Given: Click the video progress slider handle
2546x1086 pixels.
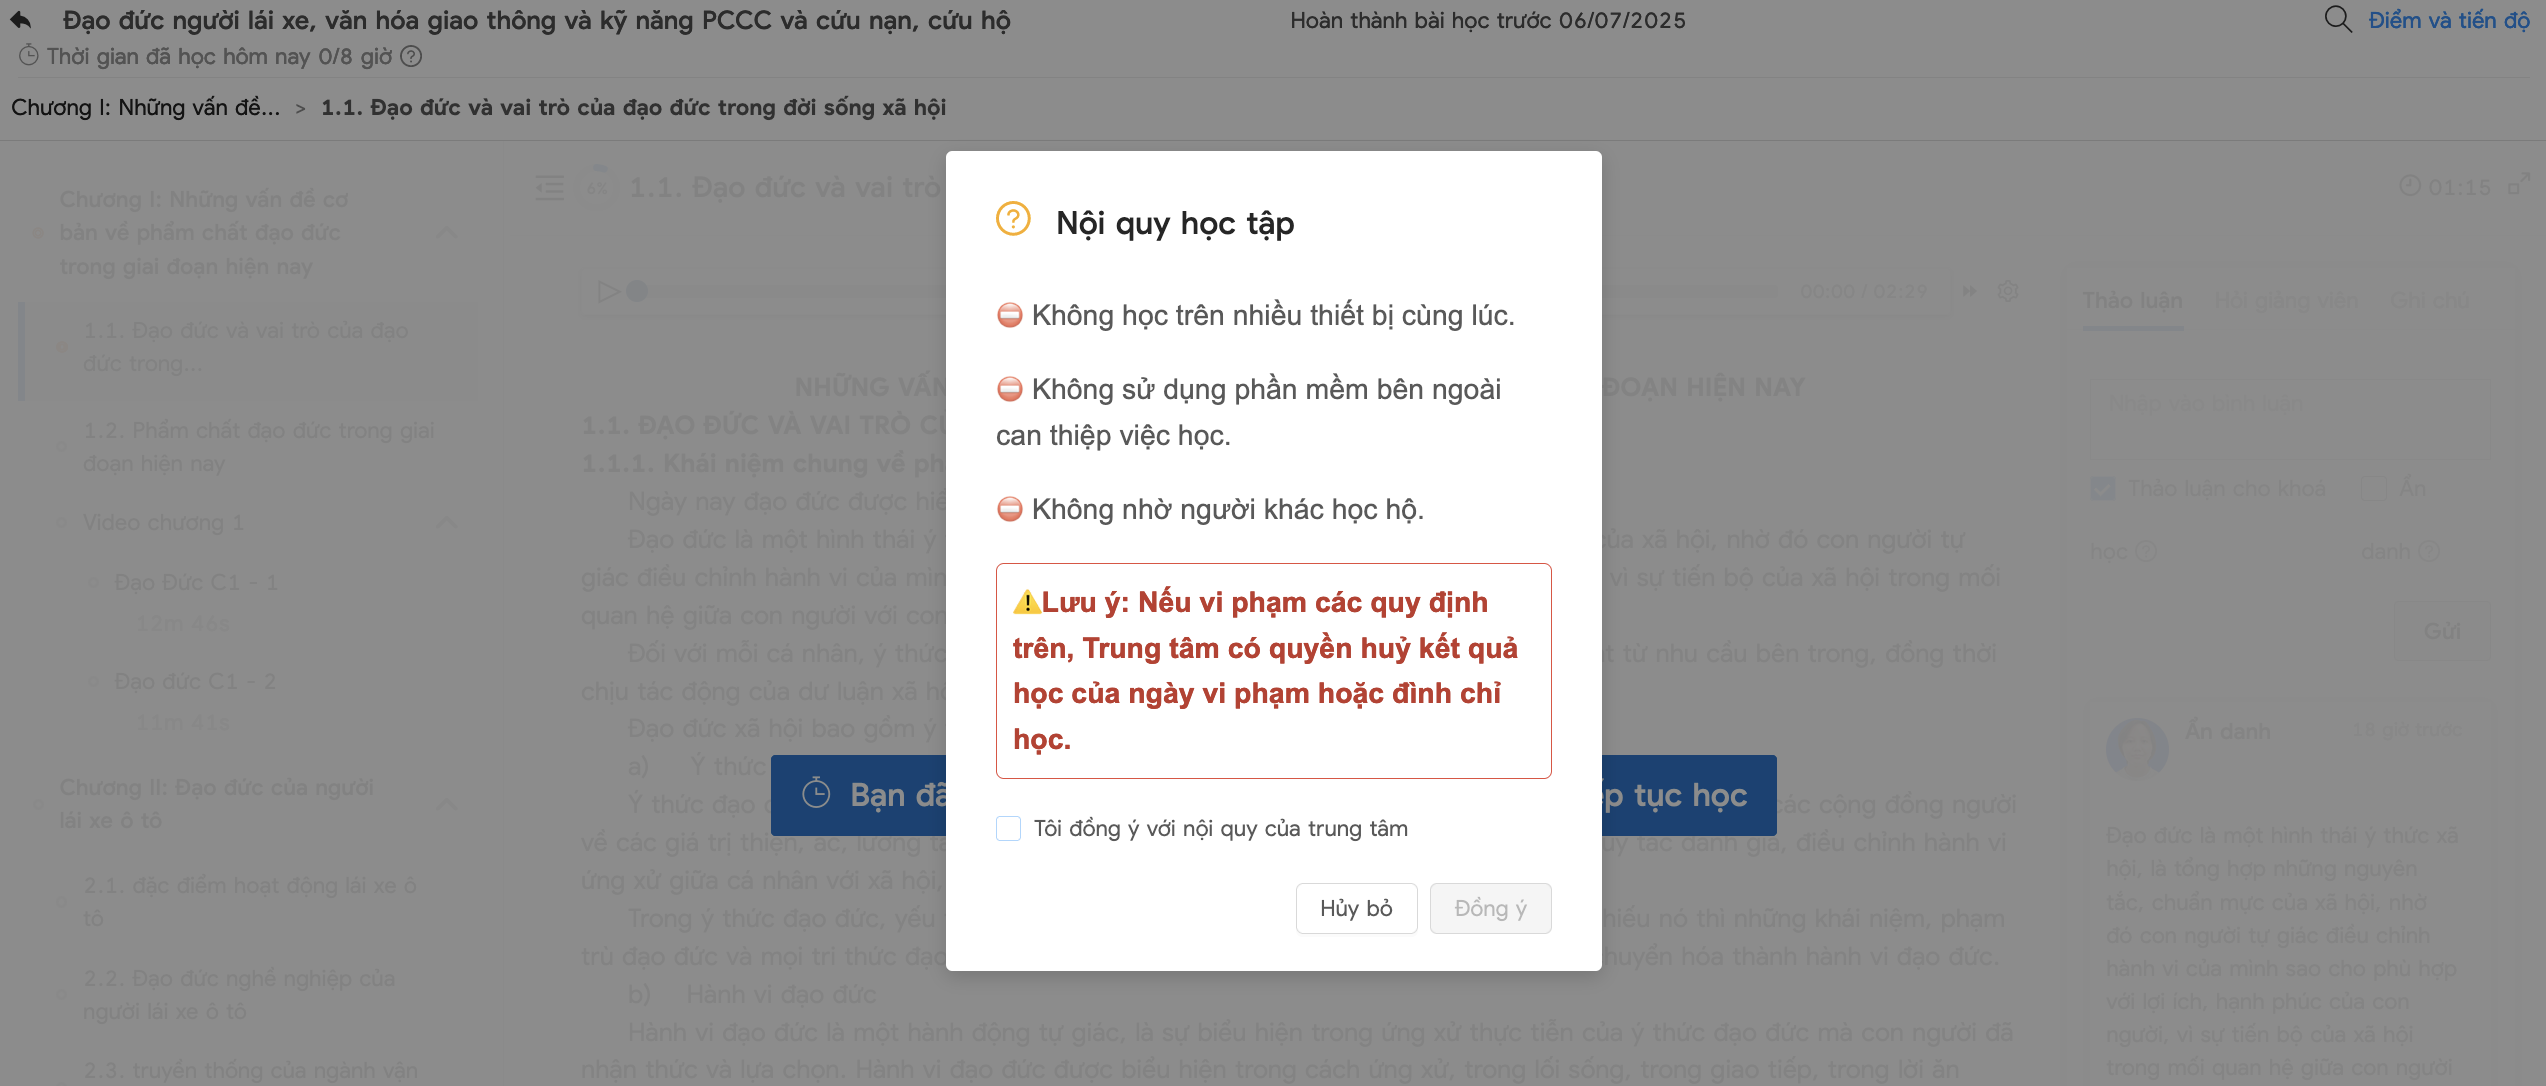Looking at the screenshot, I should (x=637, y=292).
